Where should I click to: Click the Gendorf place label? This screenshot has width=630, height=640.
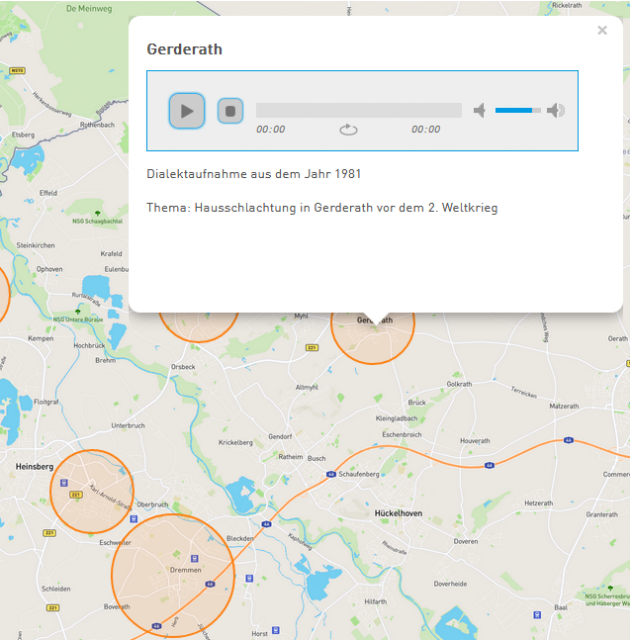pyautogui.click(x=280, y=436)
